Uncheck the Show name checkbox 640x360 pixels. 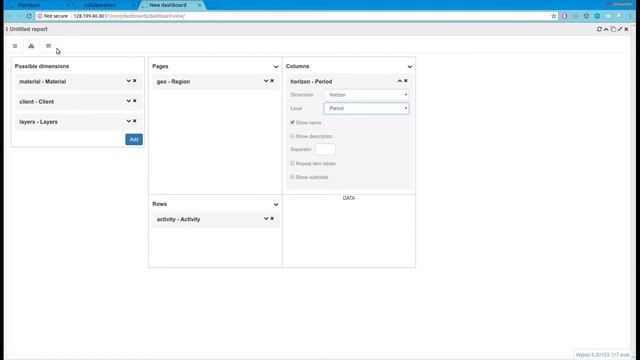tap(292, 122)
